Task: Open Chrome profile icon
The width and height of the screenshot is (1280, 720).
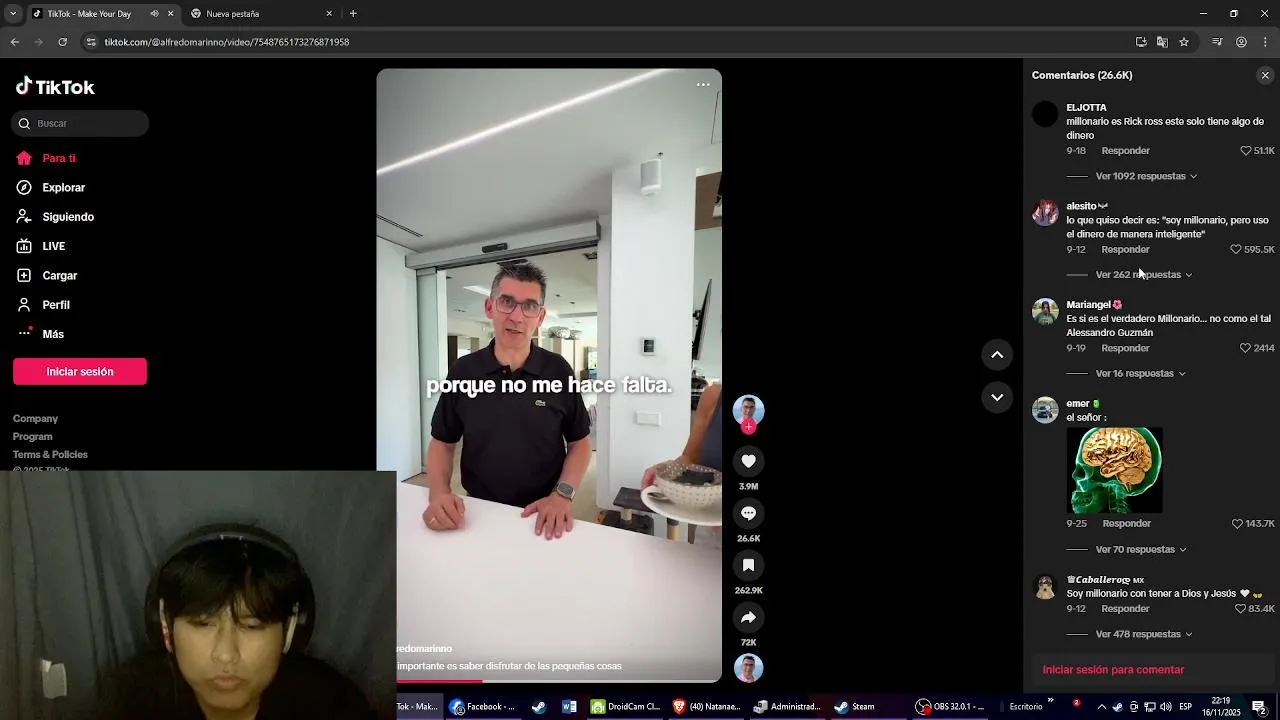Action: 1241,42
